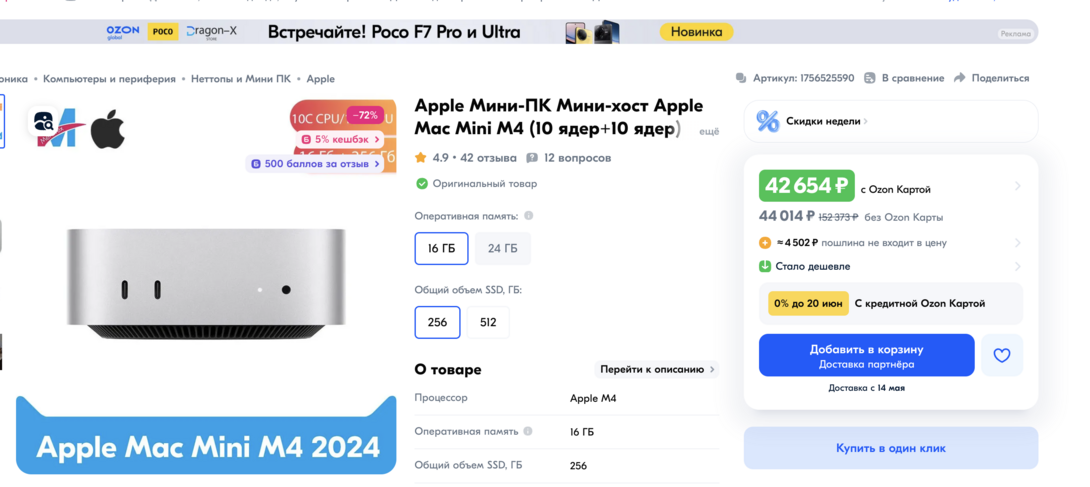This screenshot has height=487, width=1090.
Task: Click the Share arrow icon
Action: point(960,78)
